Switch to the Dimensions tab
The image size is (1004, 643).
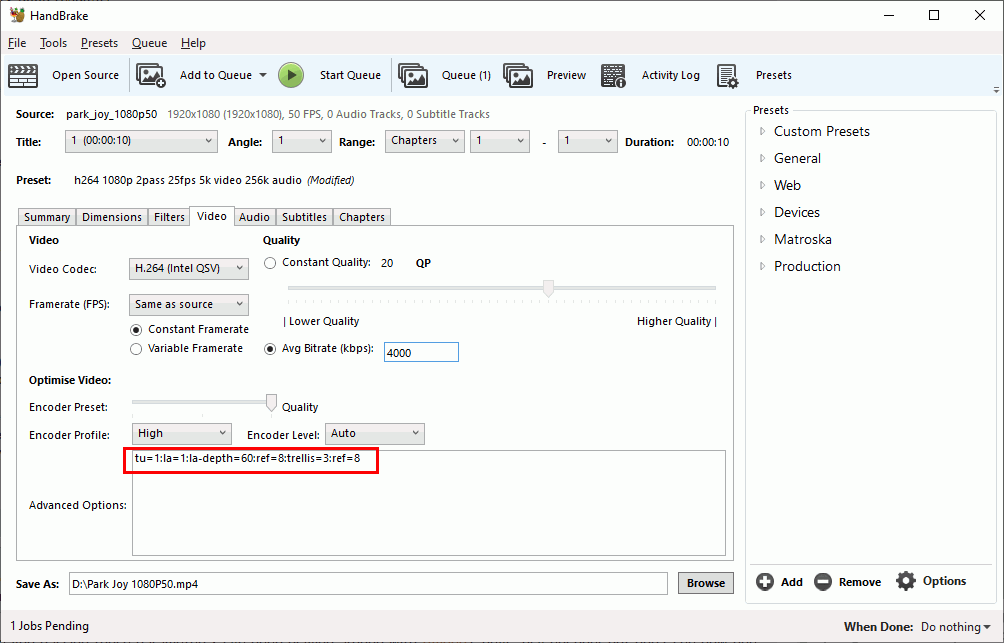[111, 217]
